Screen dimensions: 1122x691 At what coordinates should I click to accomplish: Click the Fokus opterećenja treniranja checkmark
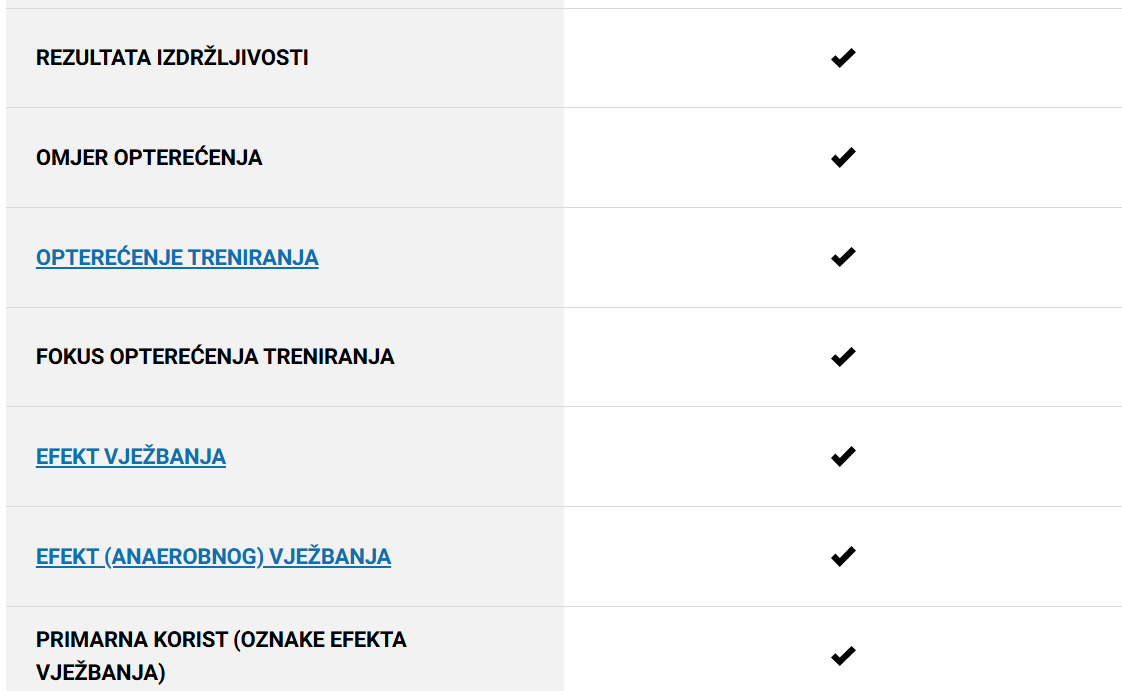[x=843, y=357]
